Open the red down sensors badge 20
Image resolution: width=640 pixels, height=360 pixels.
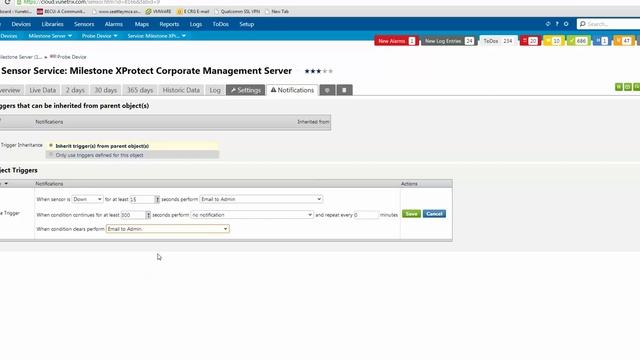530,41
